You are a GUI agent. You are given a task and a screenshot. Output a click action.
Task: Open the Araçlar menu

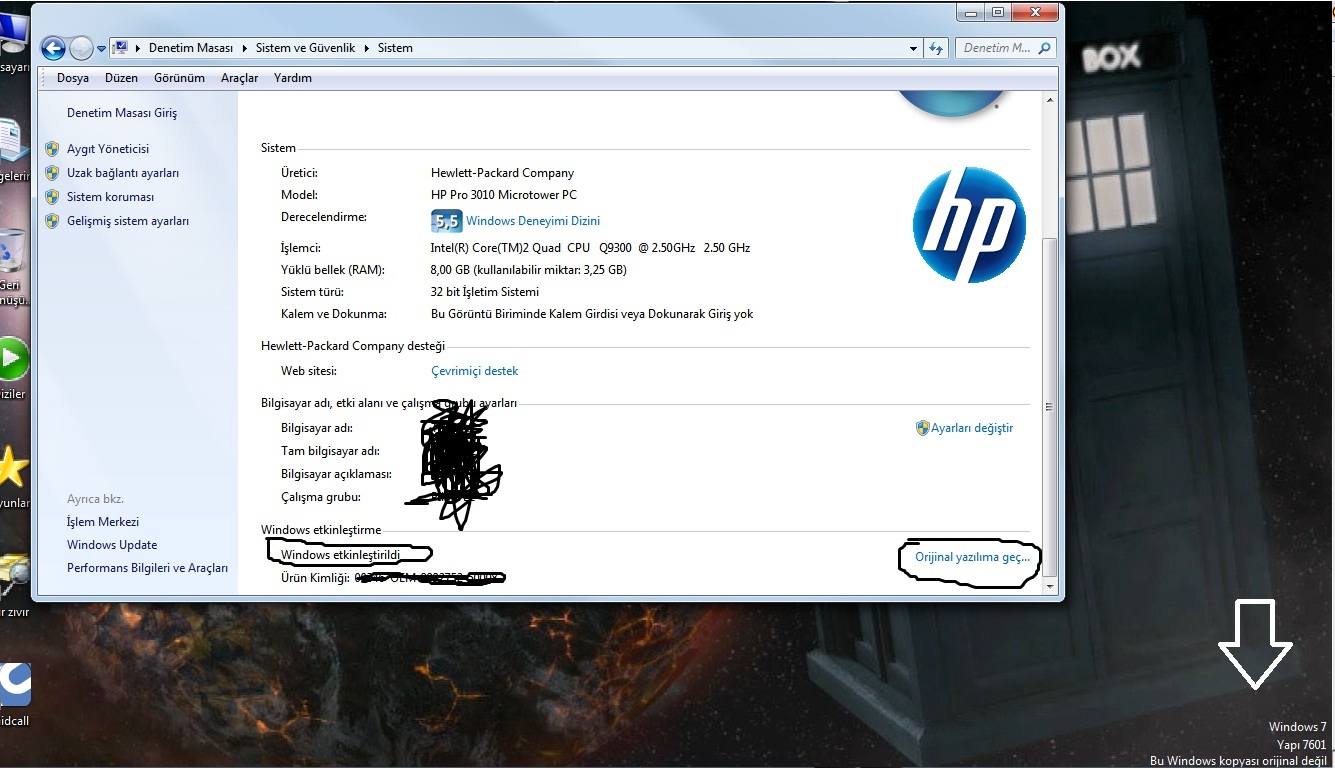coord(240,78)
